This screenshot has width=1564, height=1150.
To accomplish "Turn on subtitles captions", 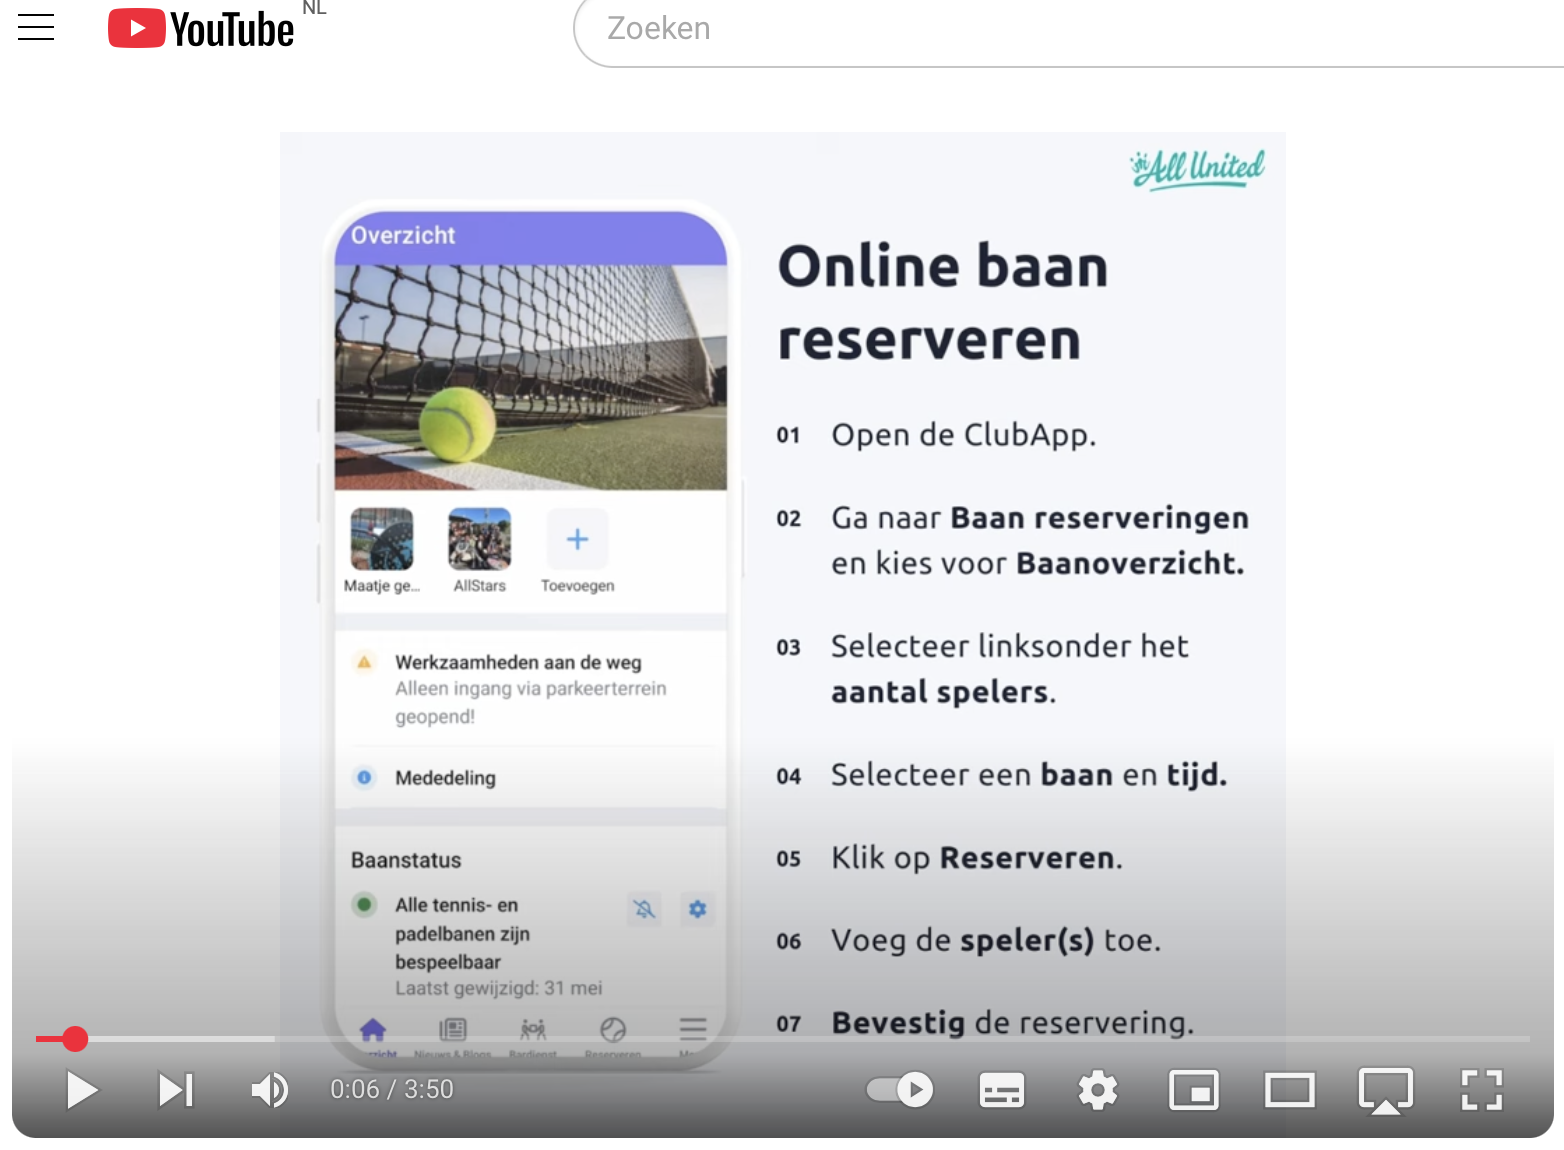I will [x=1001, y=1090].
